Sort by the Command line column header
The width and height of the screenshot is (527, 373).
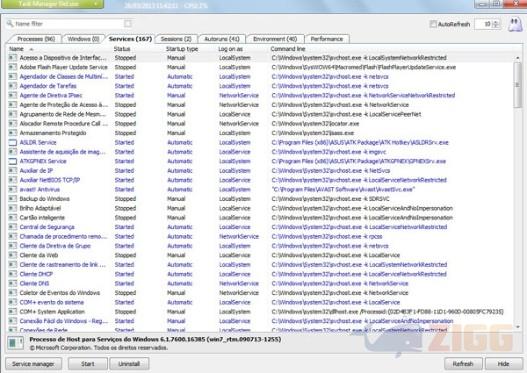288,49
